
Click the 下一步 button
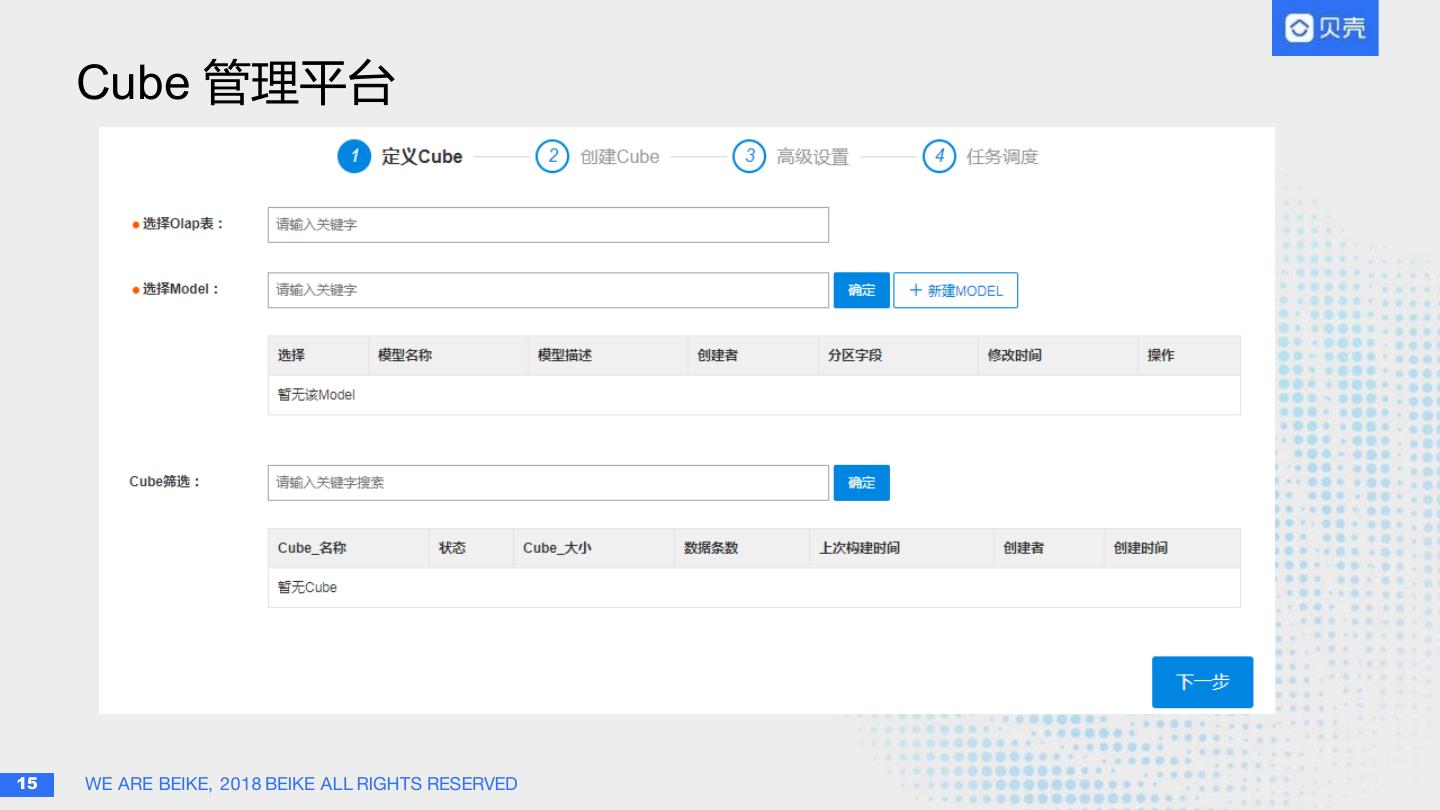[1202, 682]
